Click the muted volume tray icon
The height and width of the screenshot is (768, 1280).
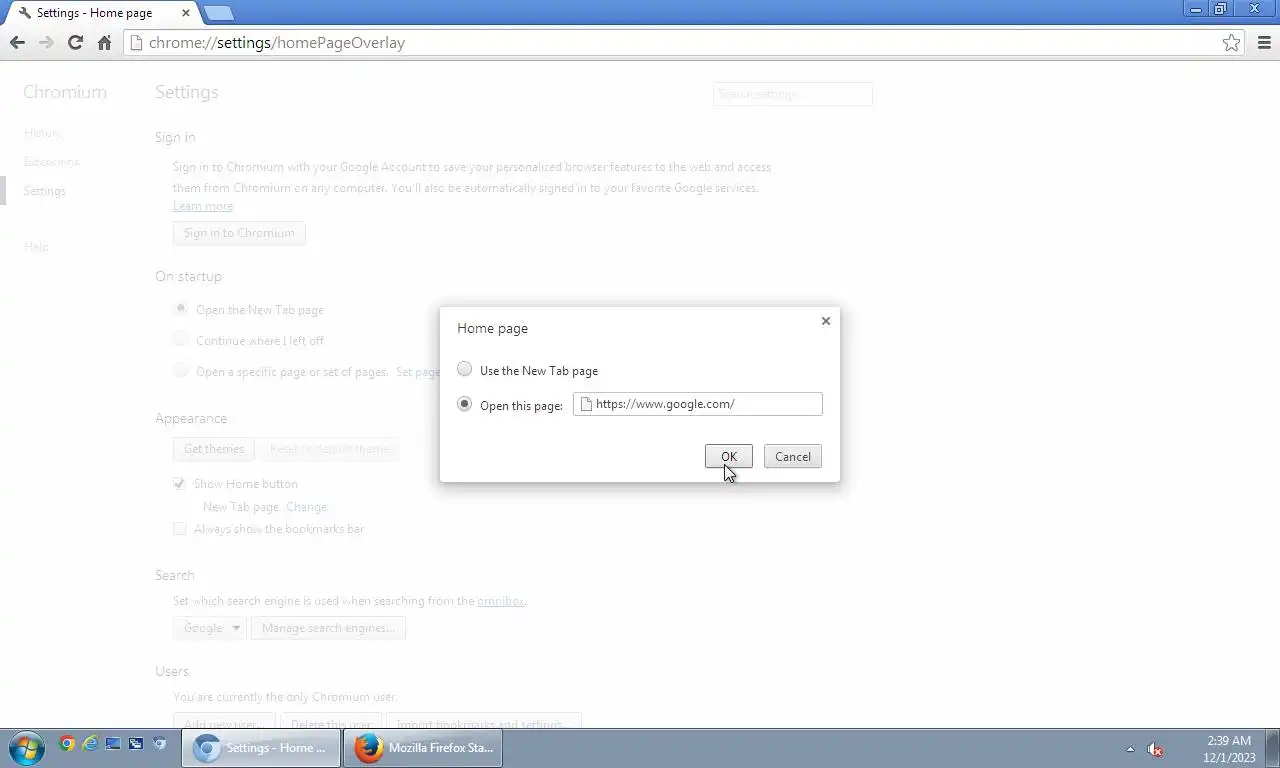coord(1154,749)
